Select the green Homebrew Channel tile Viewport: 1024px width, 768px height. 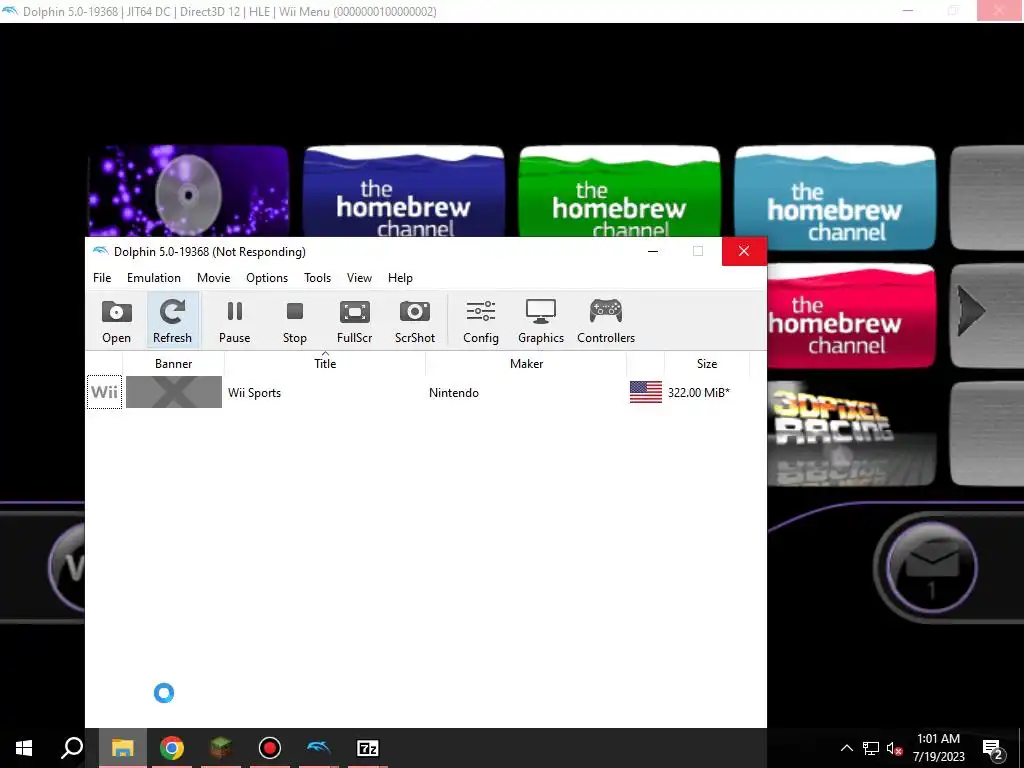619,191
